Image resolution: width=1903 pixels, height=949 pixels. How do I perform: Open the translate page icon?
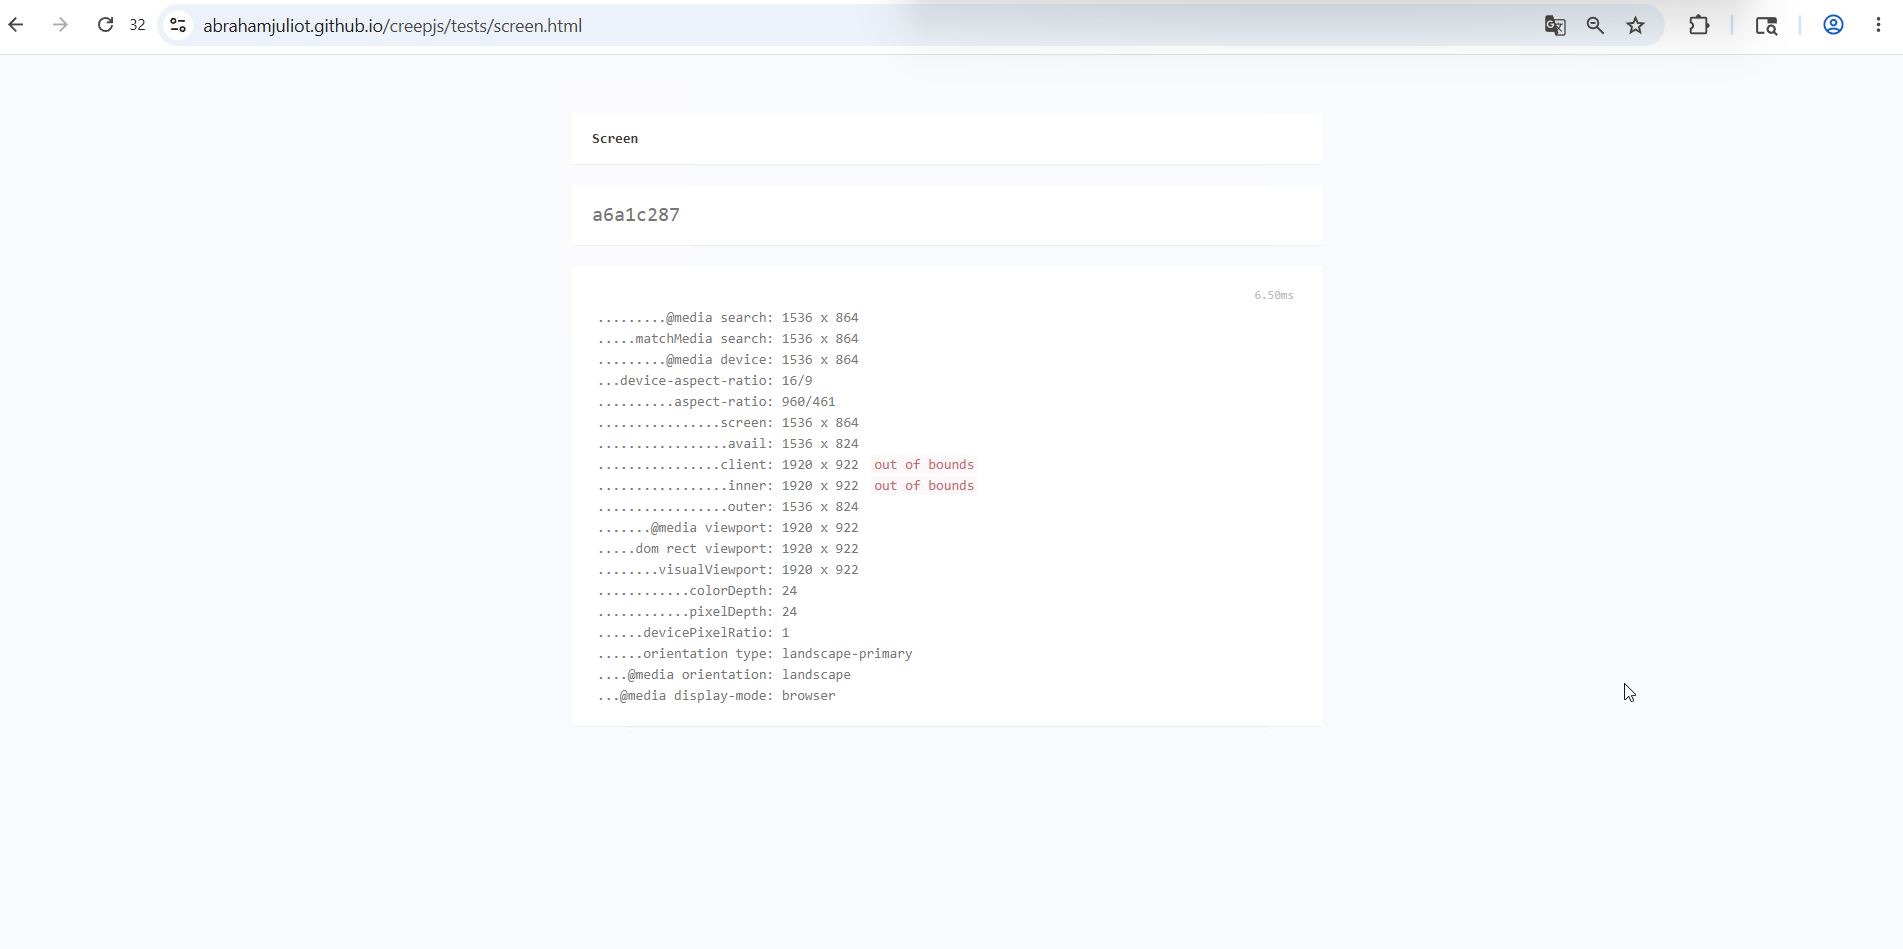coord(1555,26)
